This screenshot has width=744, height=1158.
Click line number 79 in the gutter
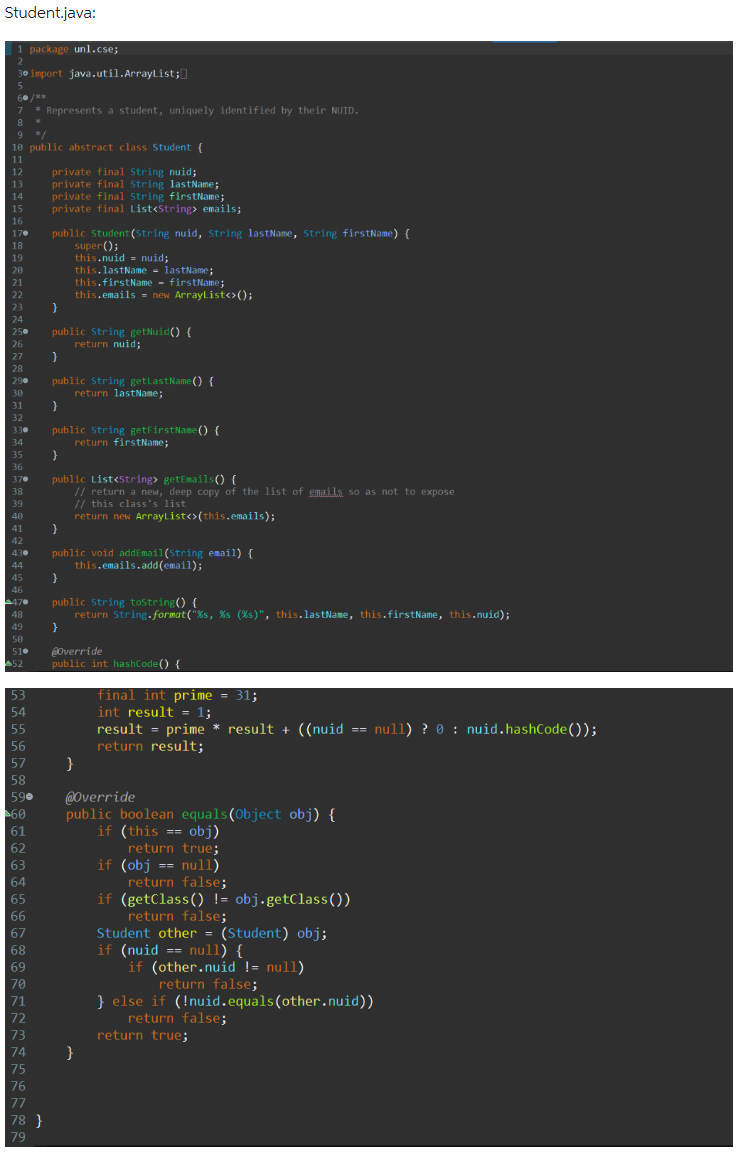pyautogui.click(x=18, y=1137)
